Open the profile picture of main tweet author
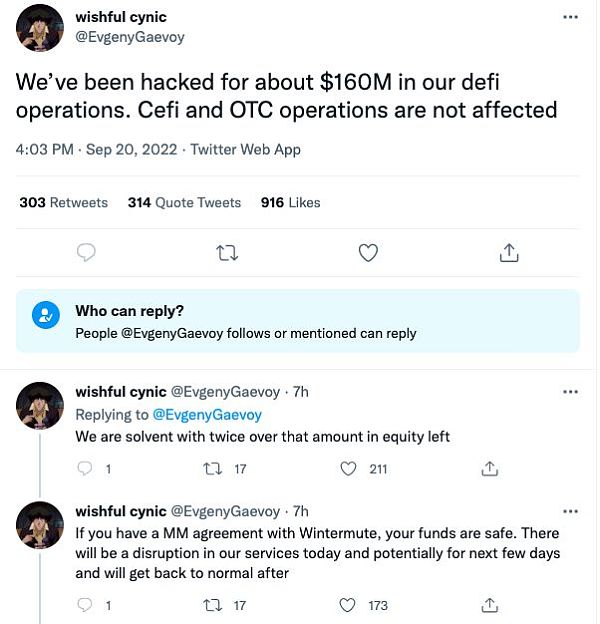This screenshot has width=600, height=624. tap(40, 28)
